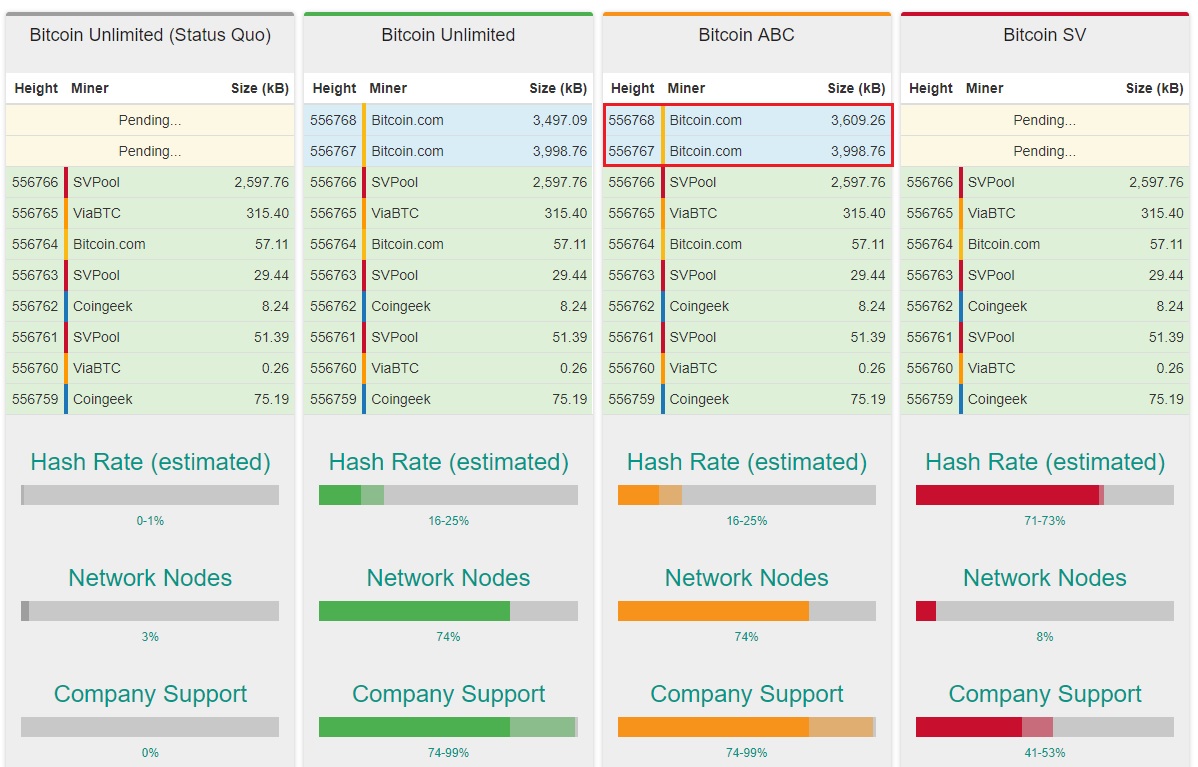1198x767 pixels.
Task: Select the Bitcoin ABC panel header
Action: pos(746,35)
